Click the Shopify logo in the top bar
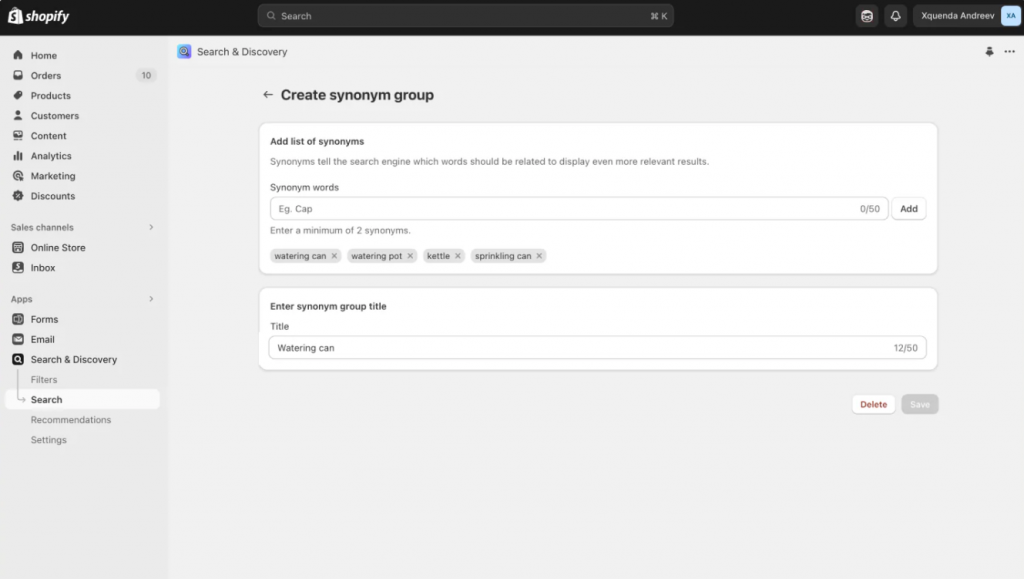The width and height of the screenshot is (1024, 579). click(x=39, y=16)
